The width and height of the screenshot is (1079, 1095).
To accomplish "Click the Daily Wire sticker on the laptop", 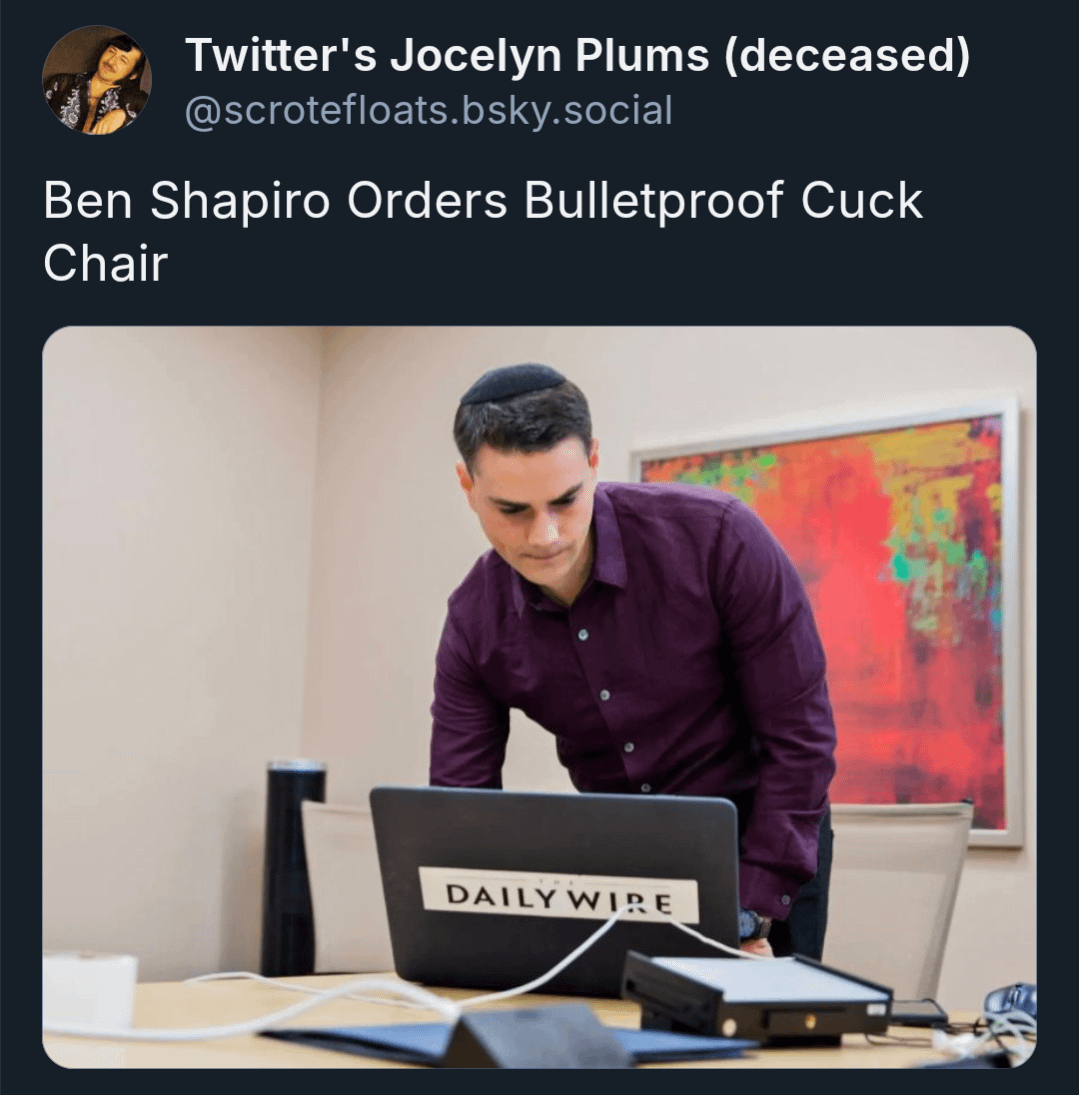I will click(x=558, y=895).
